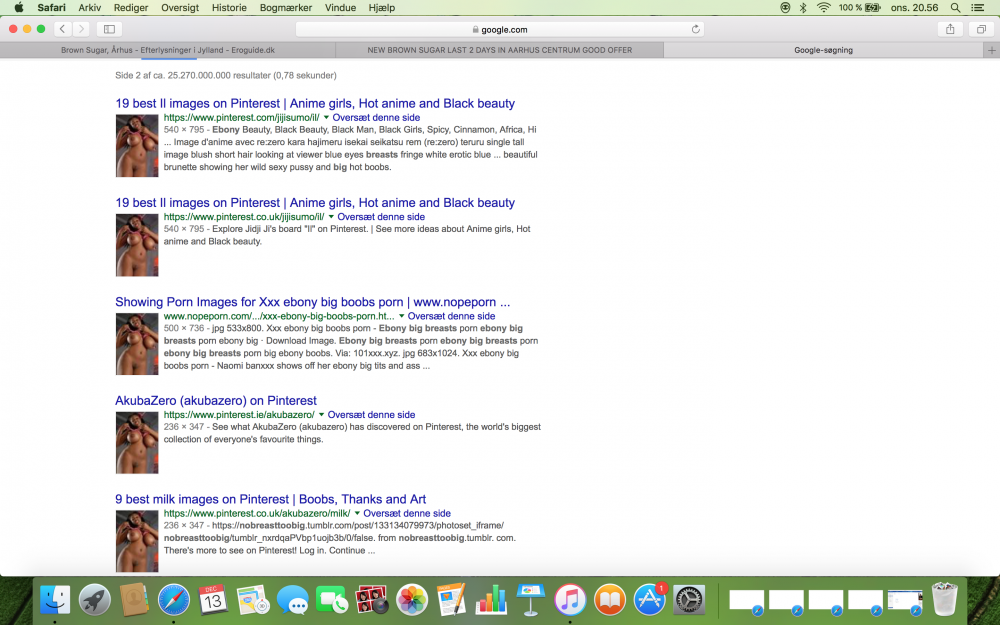Open Finder from the Dock
This screenshot has height=625, width=1000.
click(x=55, y=600)
